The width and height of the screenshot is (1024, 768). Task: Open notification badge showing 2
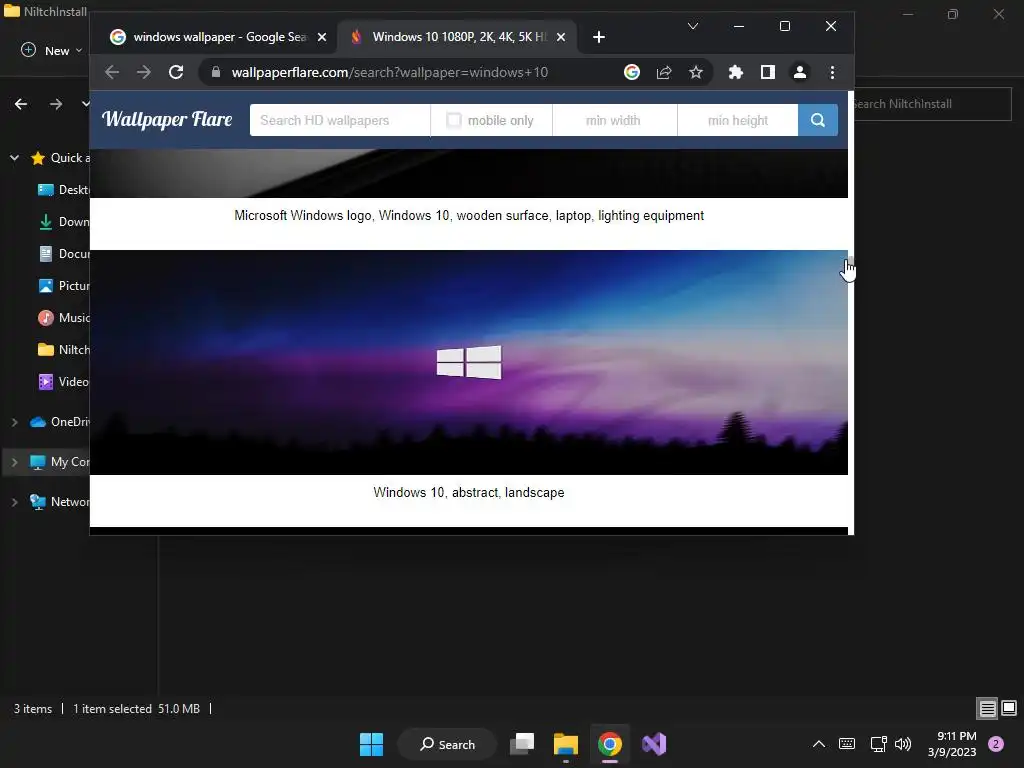[x=995, y=744]
